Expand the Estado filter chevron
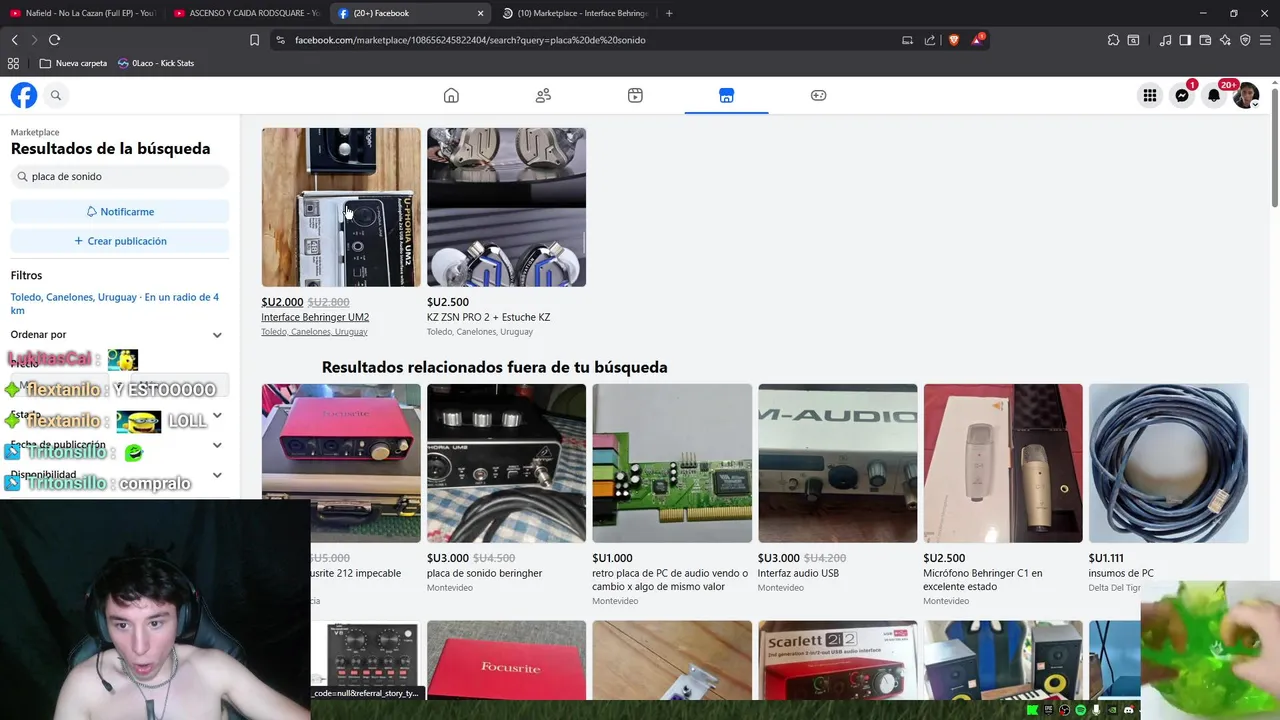 [217, 415]
